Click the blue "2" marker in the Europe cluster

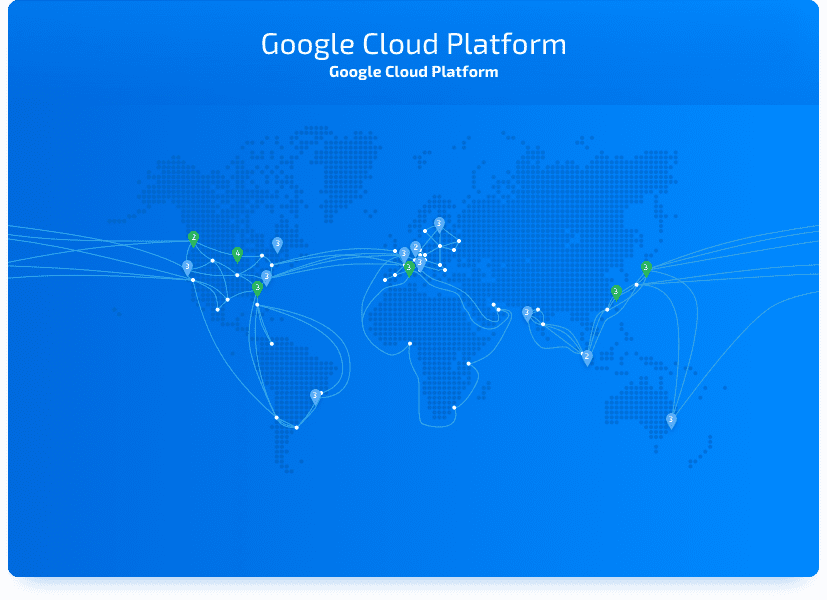[x=416, y=246]
